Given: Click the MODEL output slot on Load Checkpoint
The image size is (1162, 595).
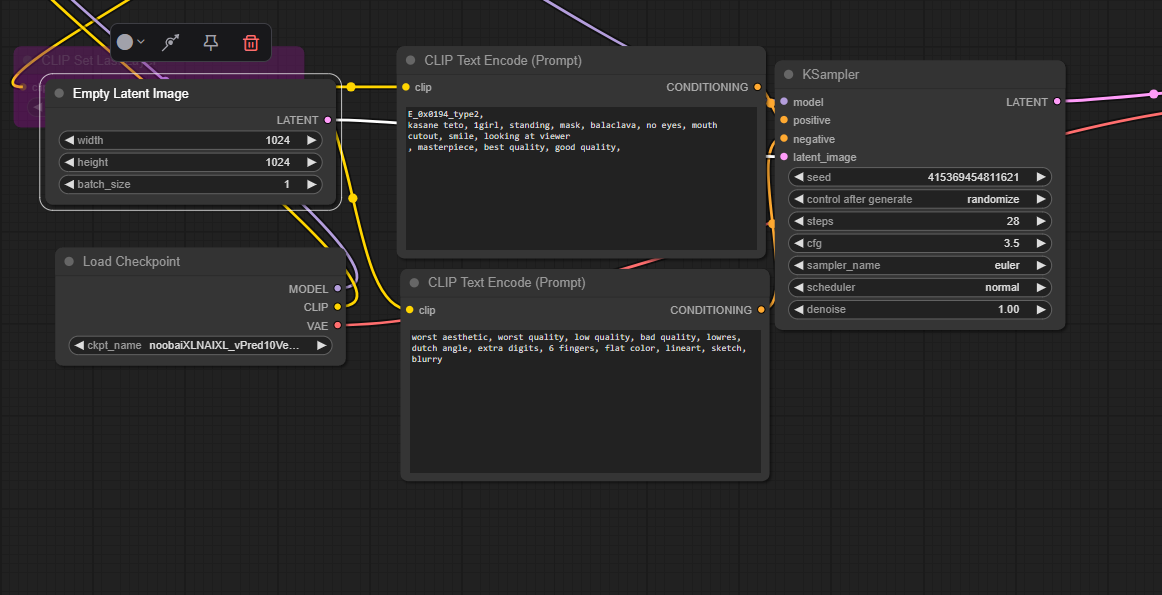Looking at the screenshot, I should coord(338,288).
